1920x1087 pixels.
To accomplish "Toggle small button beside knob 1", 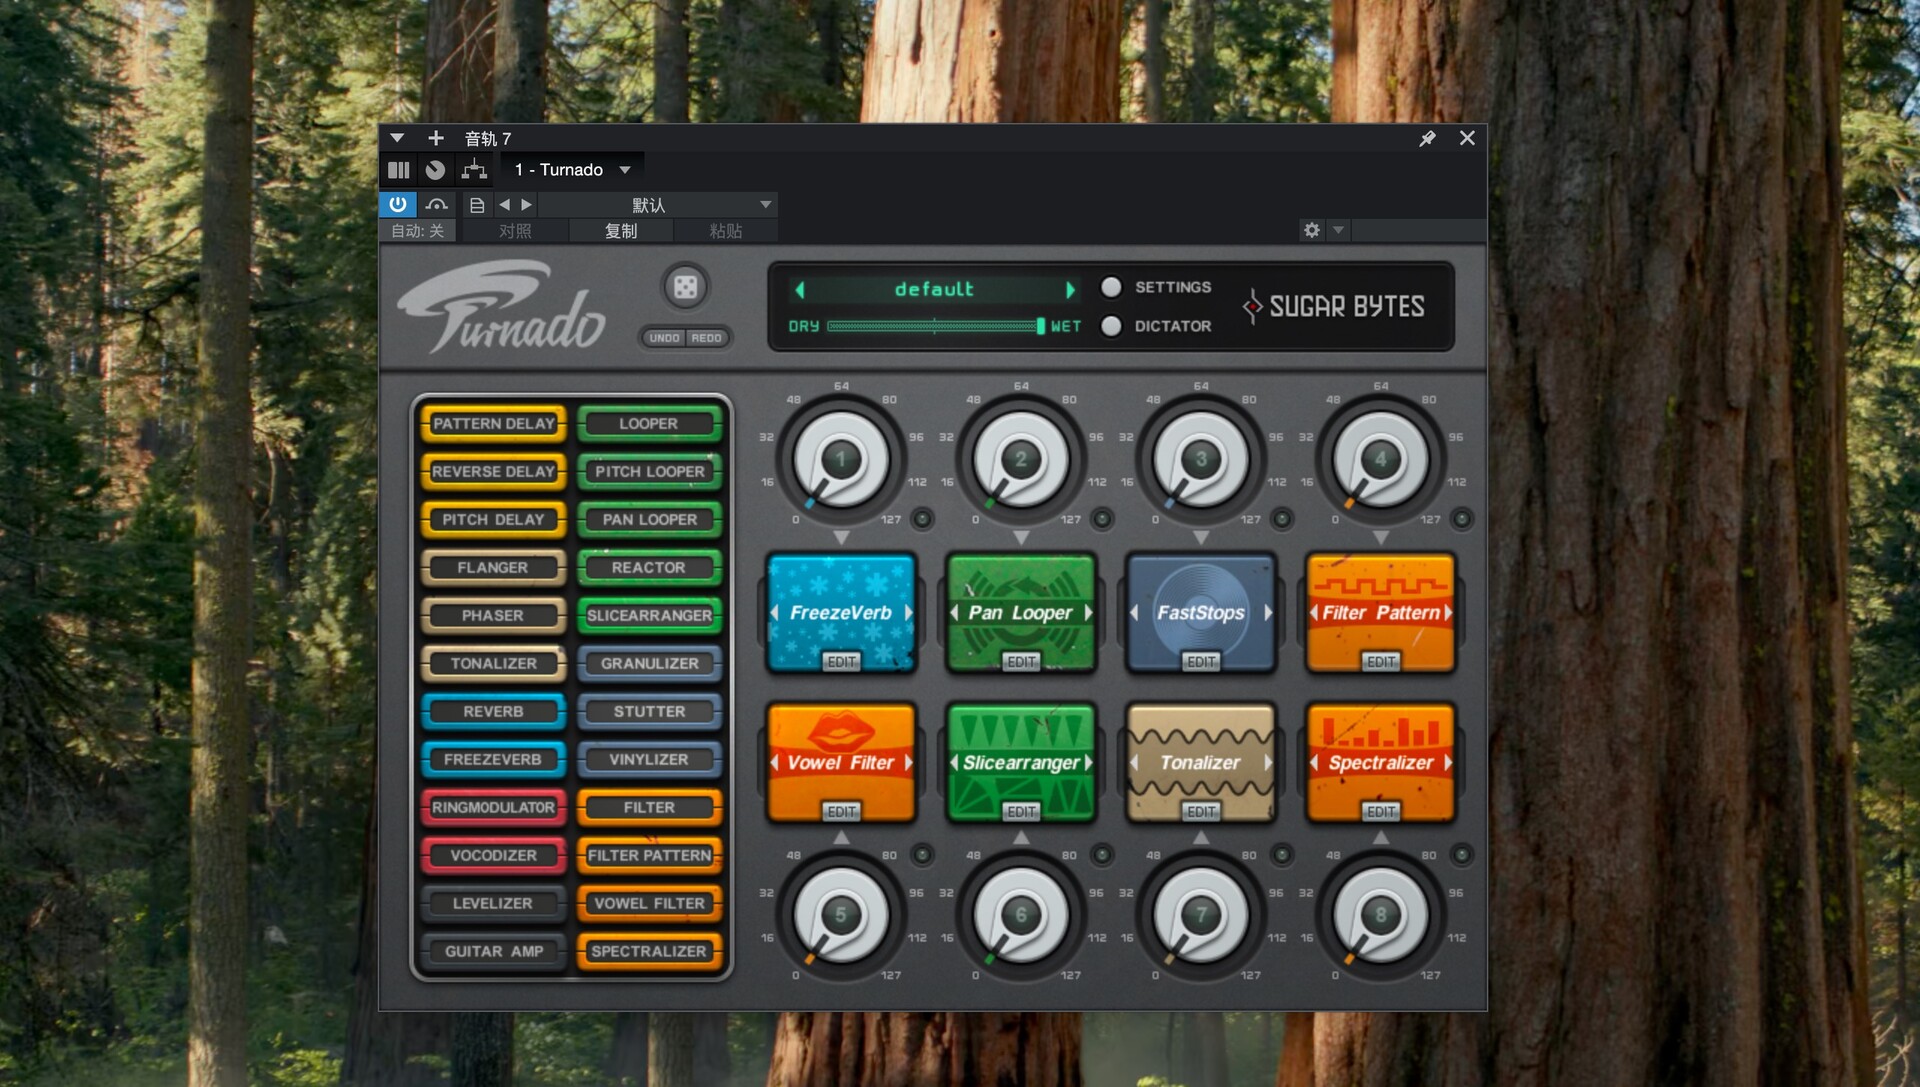I will click(x=922, y=518).
